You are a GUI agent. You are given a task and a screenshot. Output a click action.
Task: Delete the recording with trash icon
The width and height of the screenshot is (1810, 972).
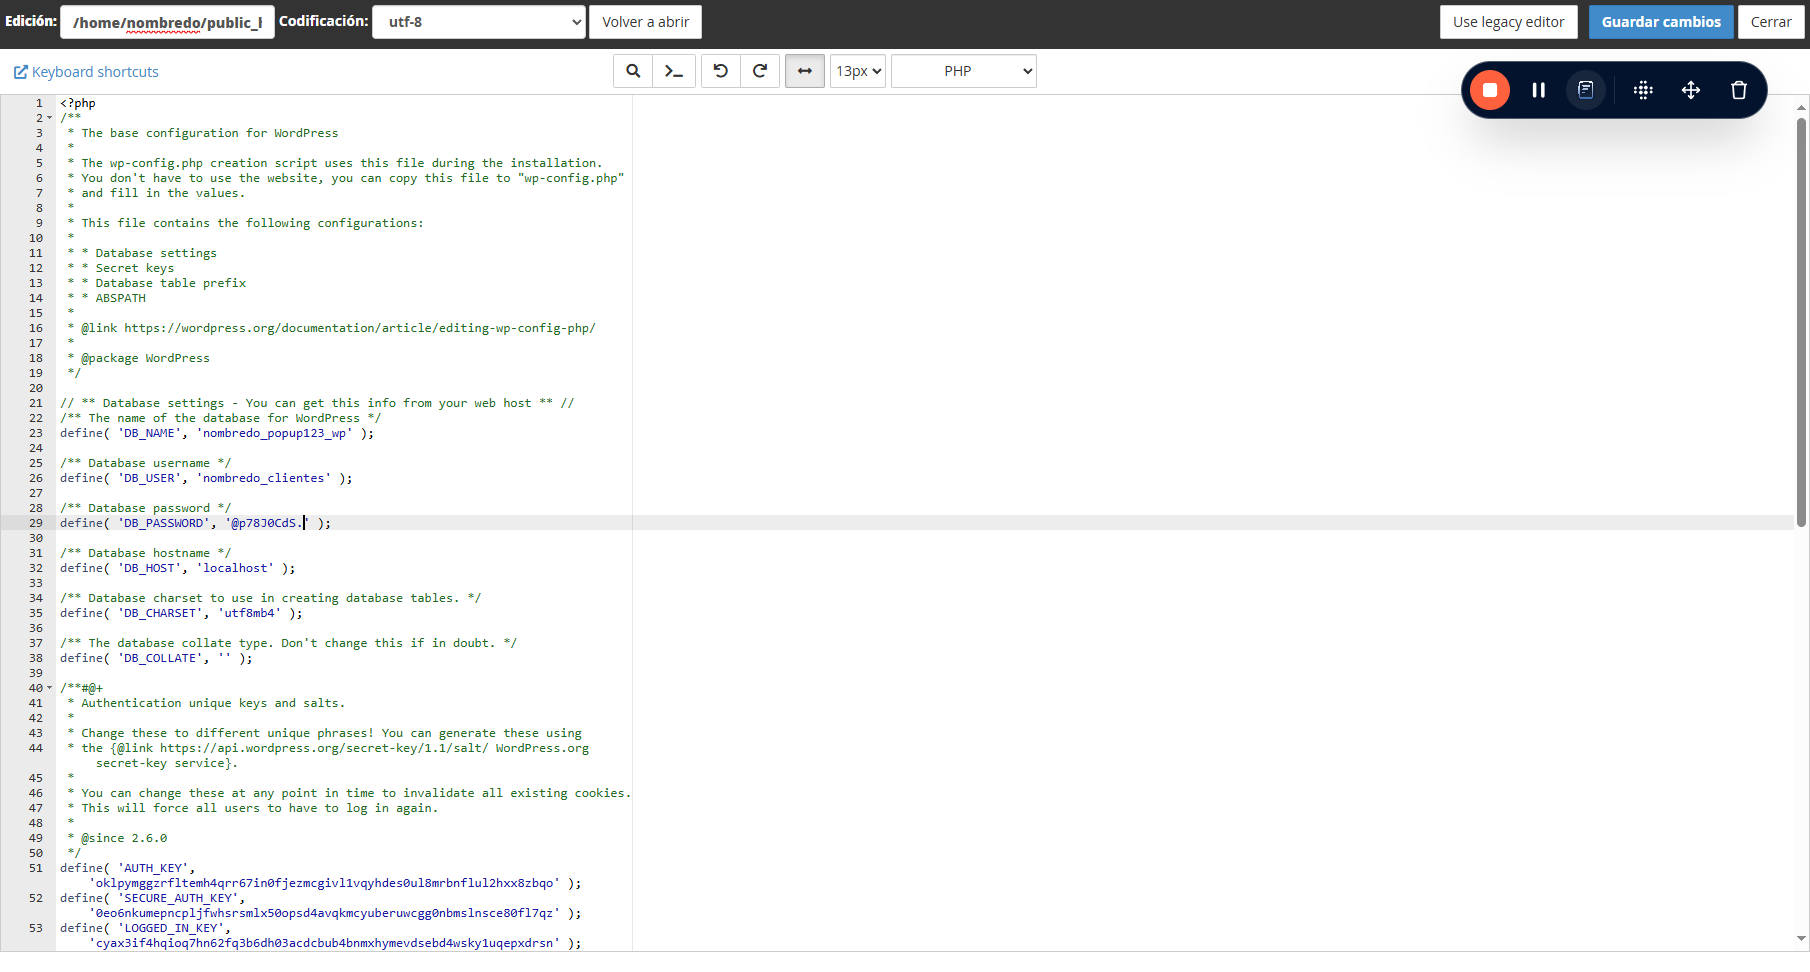tap(1739, 90)
